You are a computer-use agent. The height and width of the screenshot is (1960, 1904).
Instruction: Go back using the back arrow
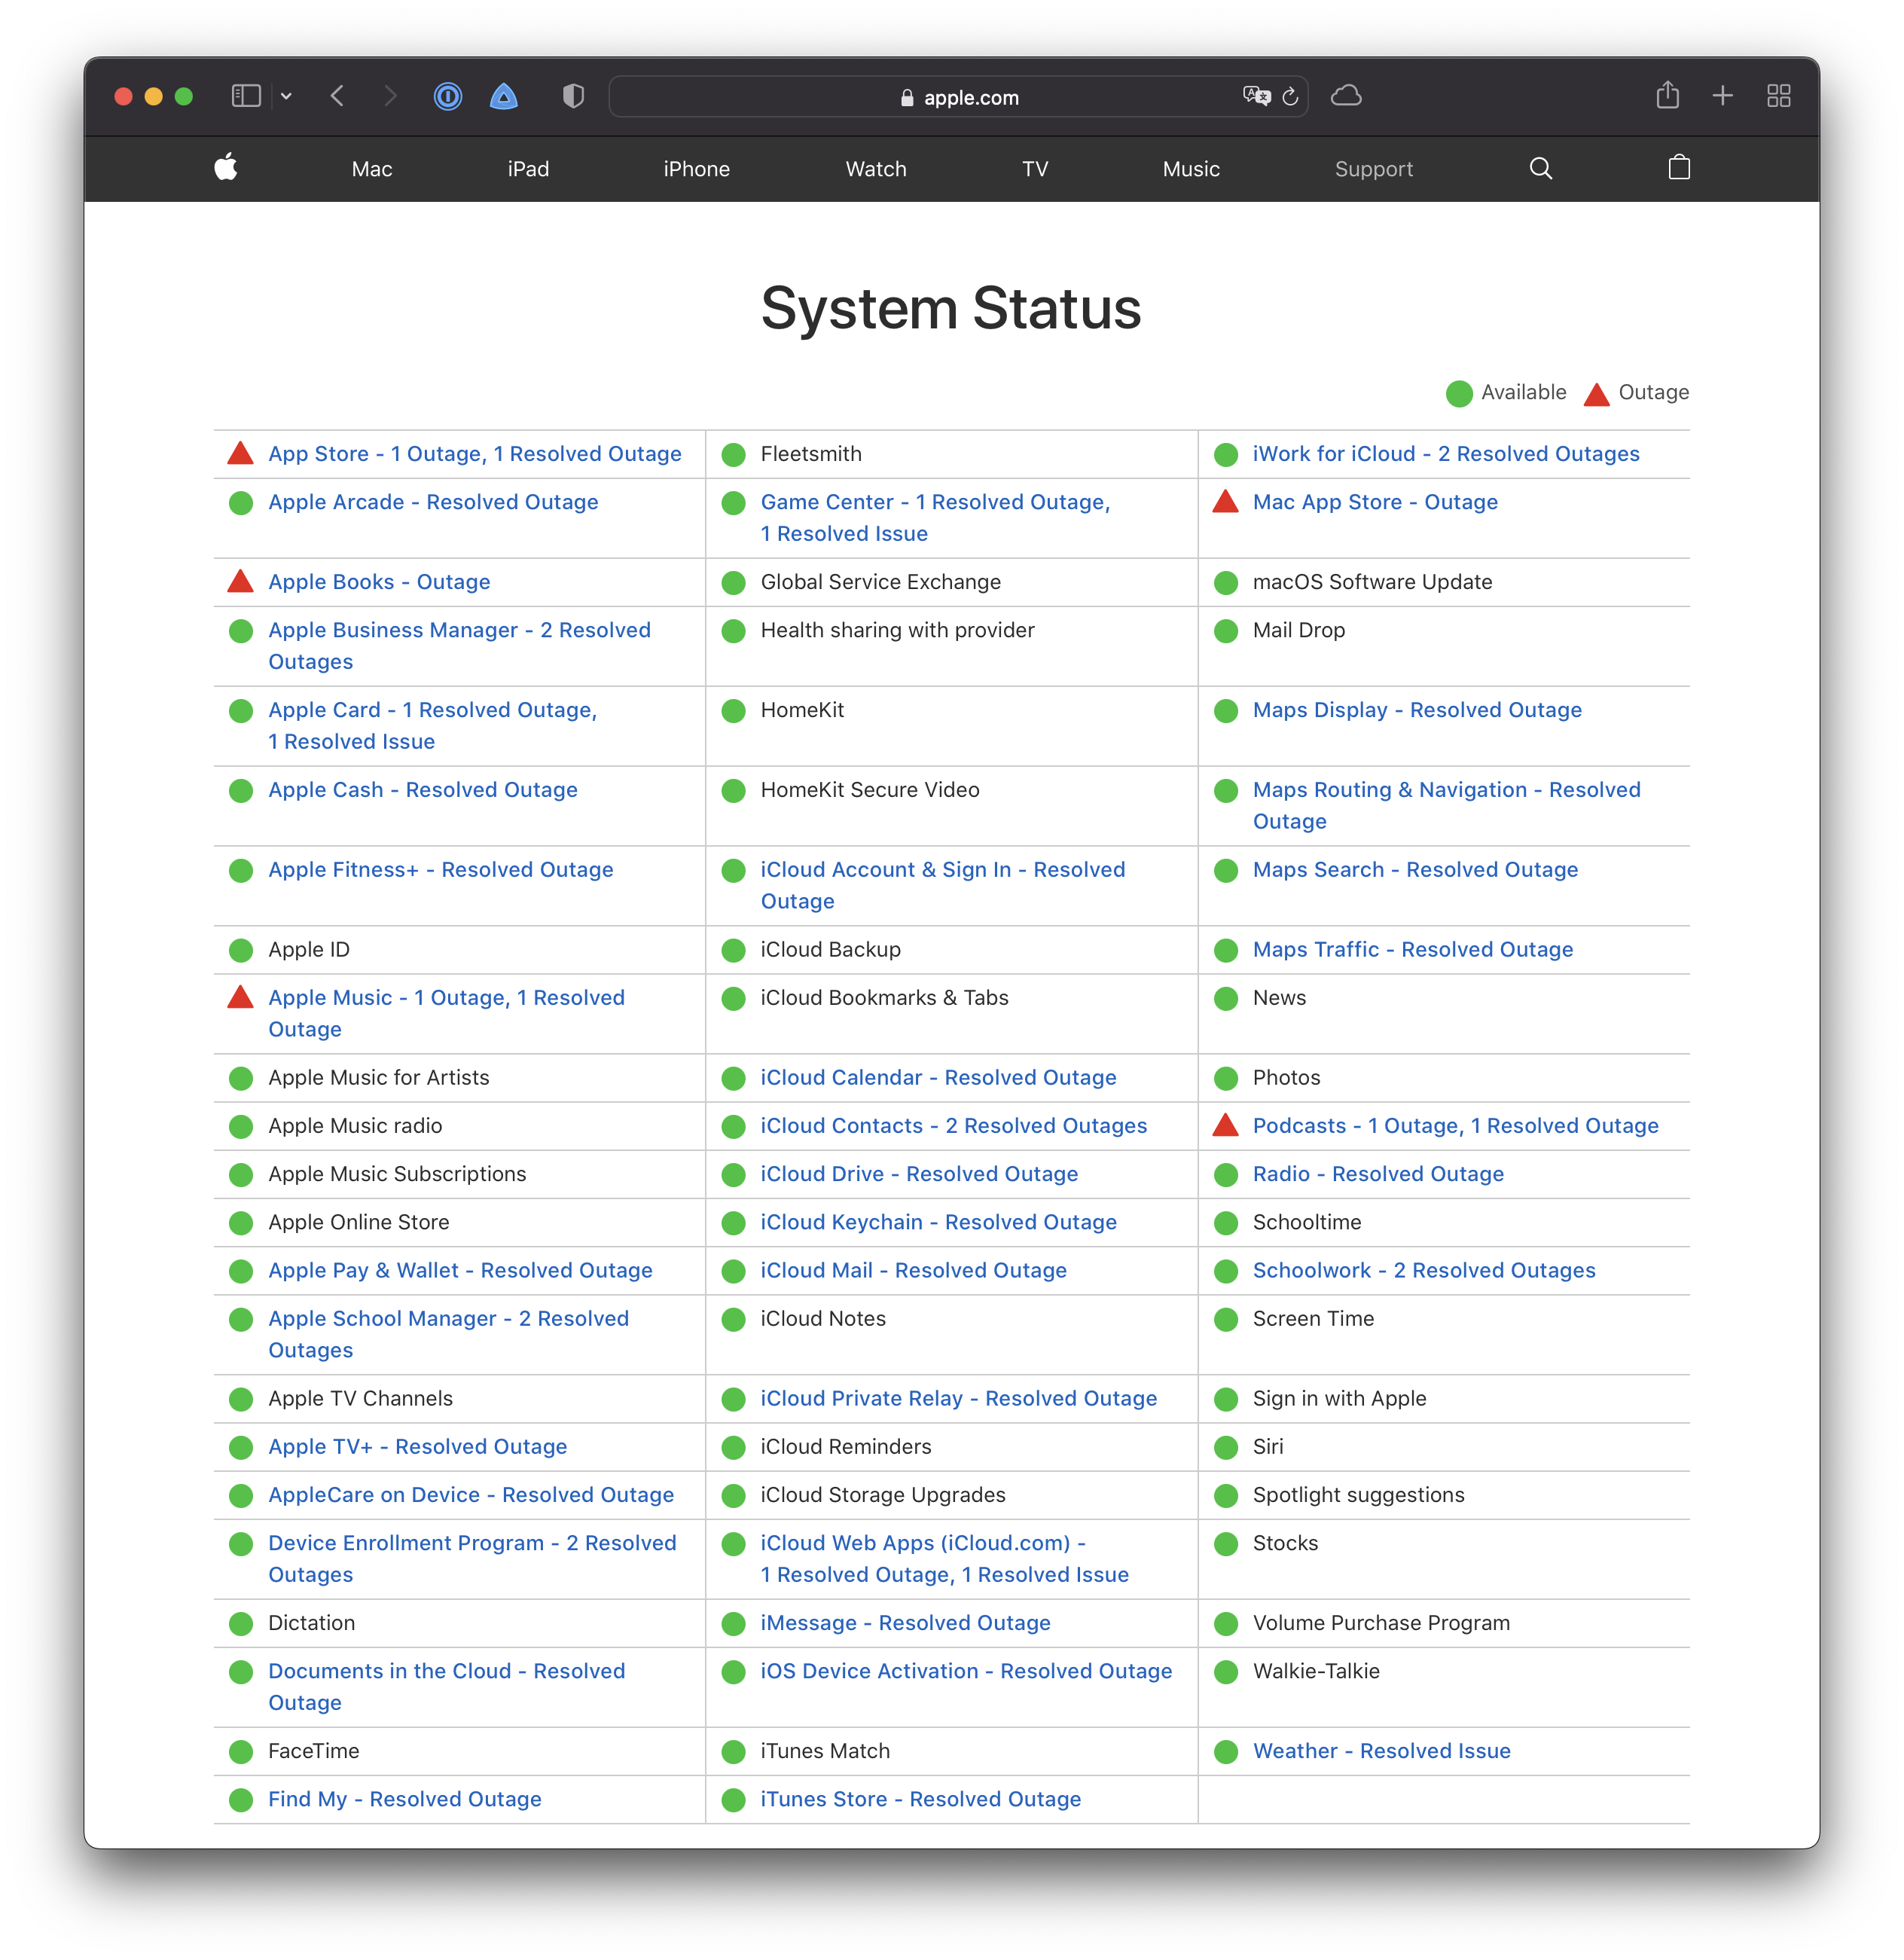(x=338, y=96)
